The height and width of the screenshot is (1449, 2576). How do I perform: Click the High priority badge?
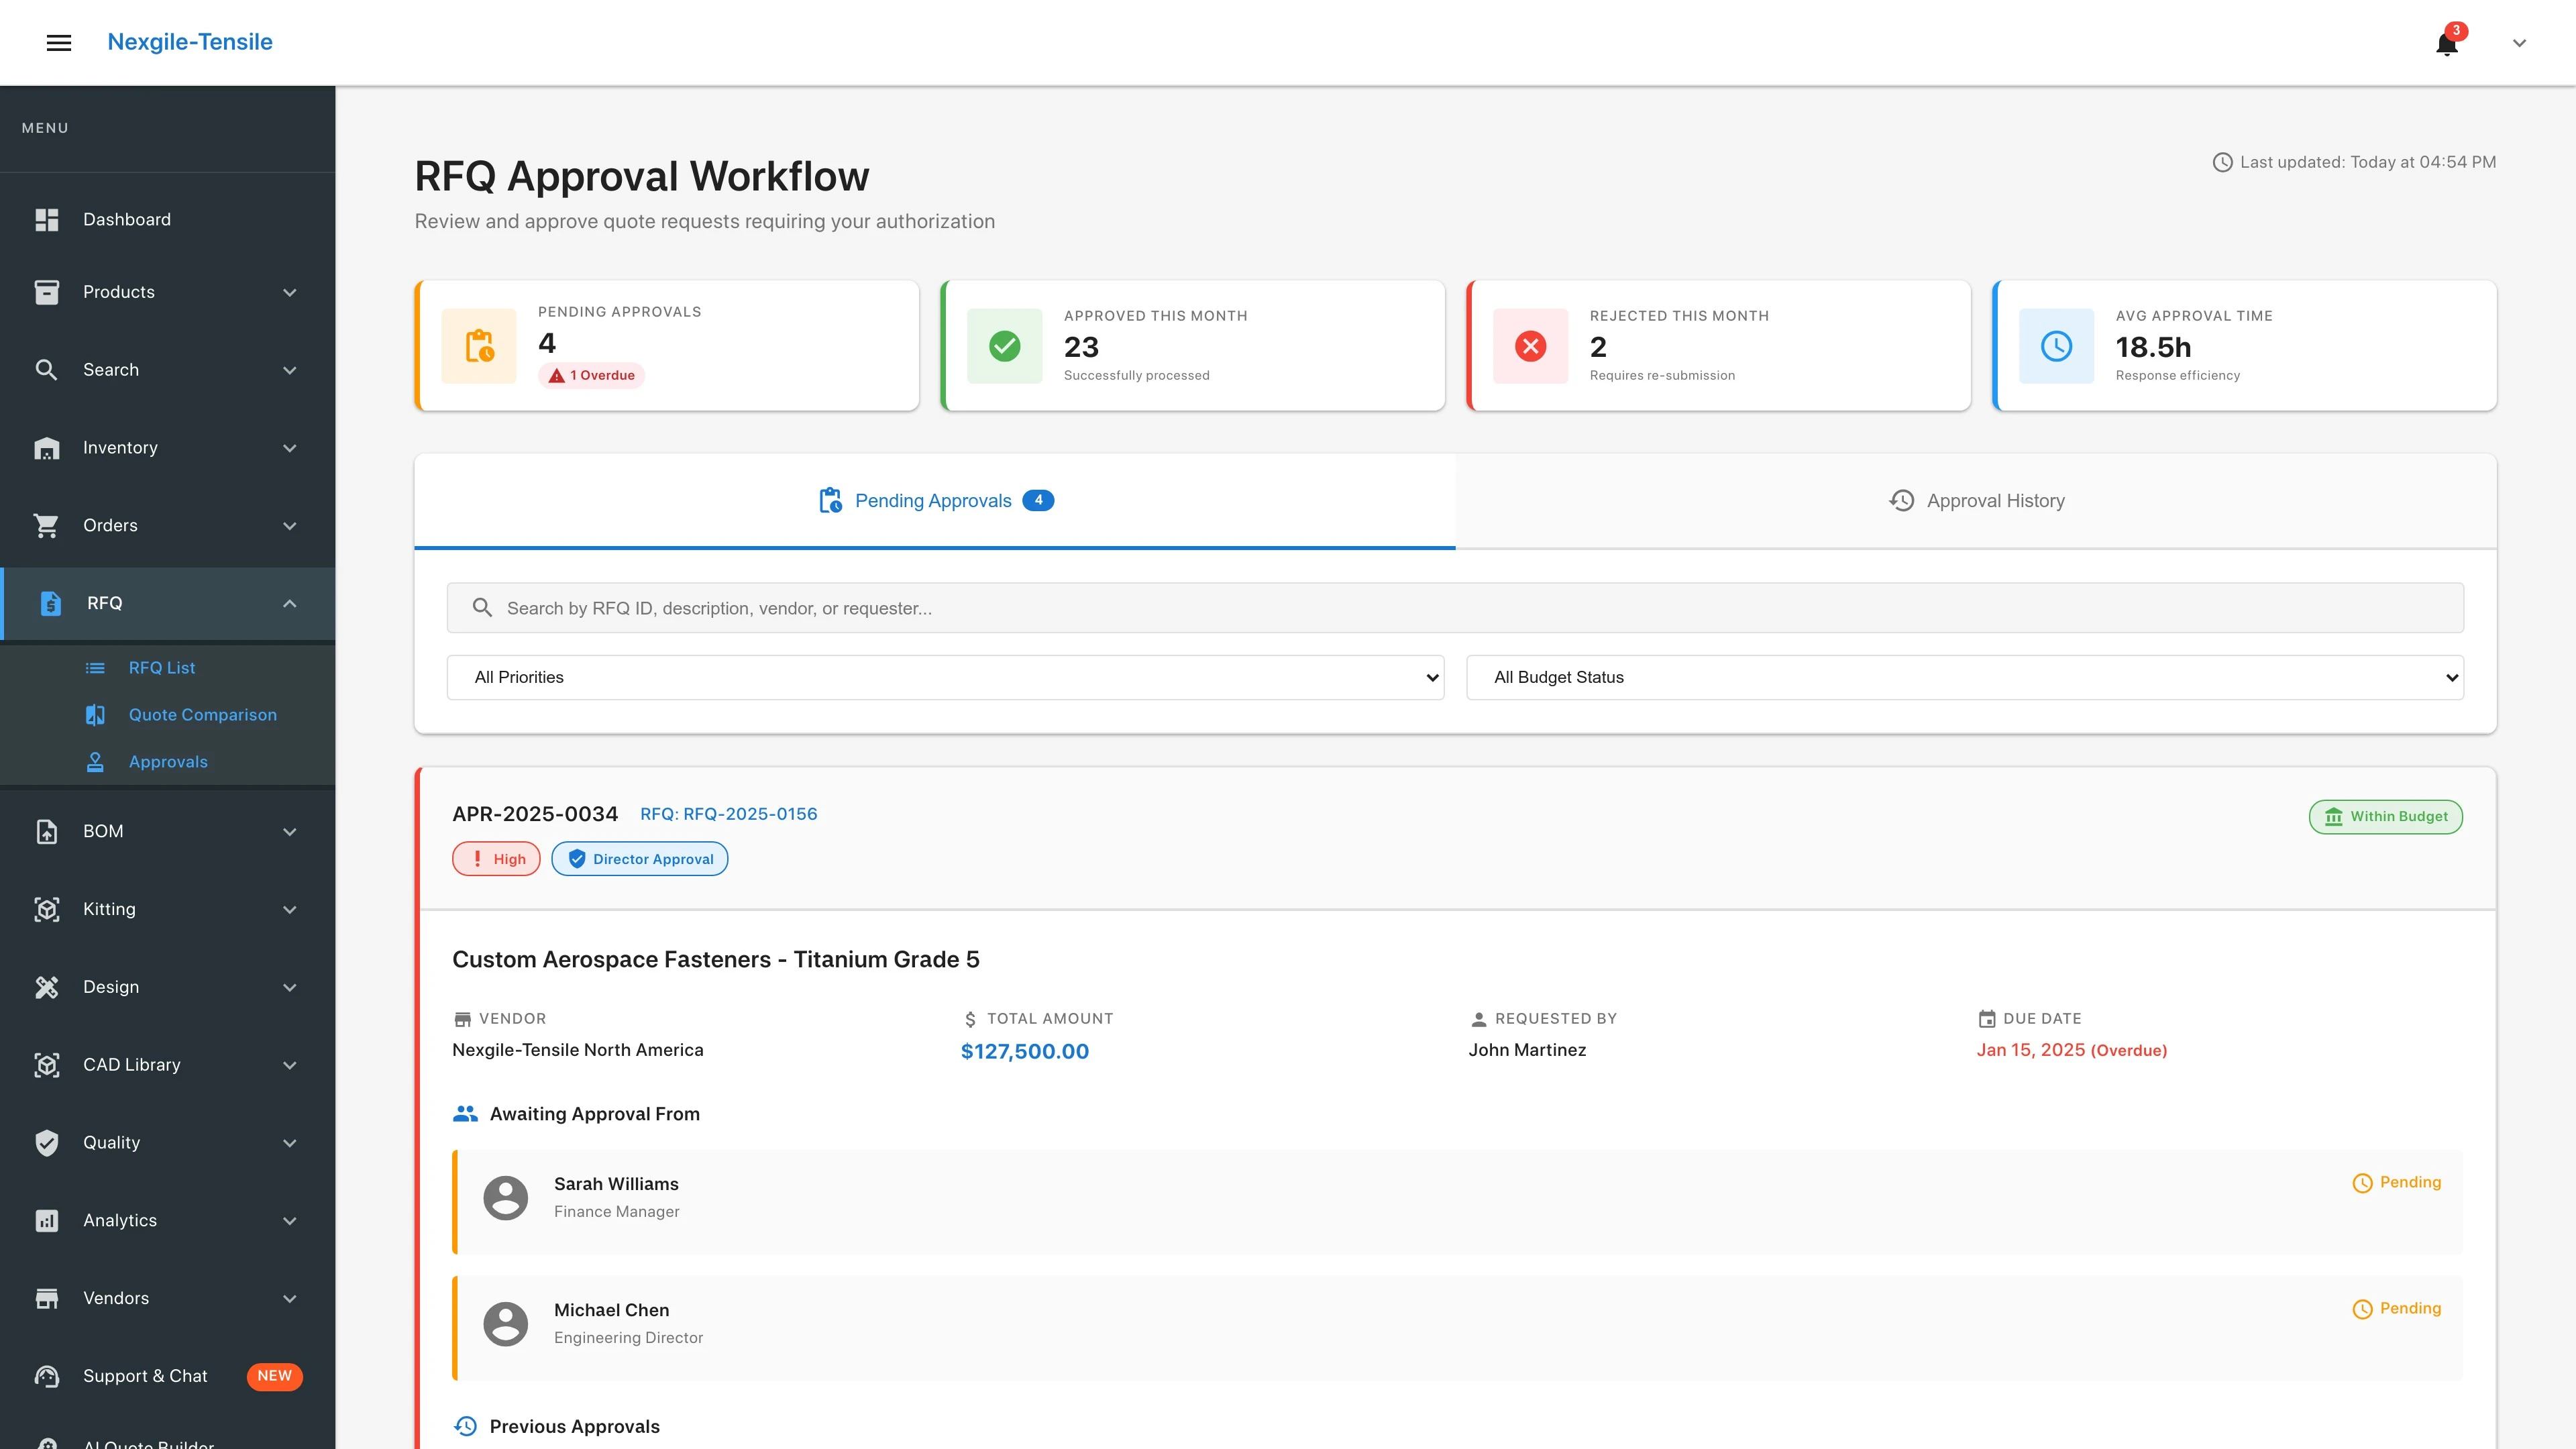496,858
